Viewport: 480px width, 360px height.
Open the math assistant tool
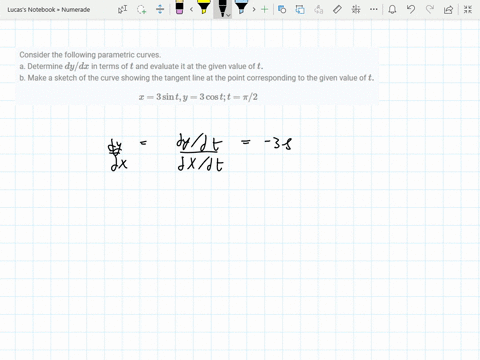coord(356,9)
